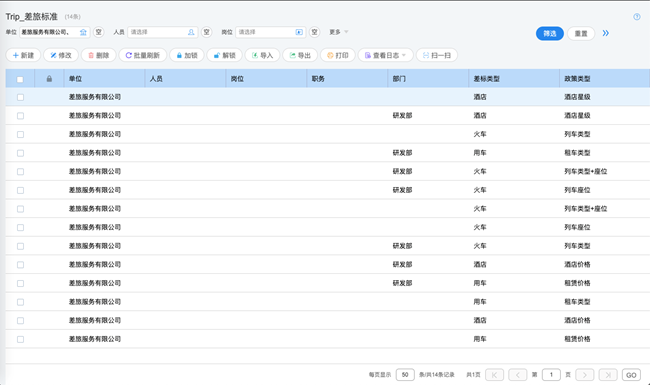Go to the last page button

(608, 375)
